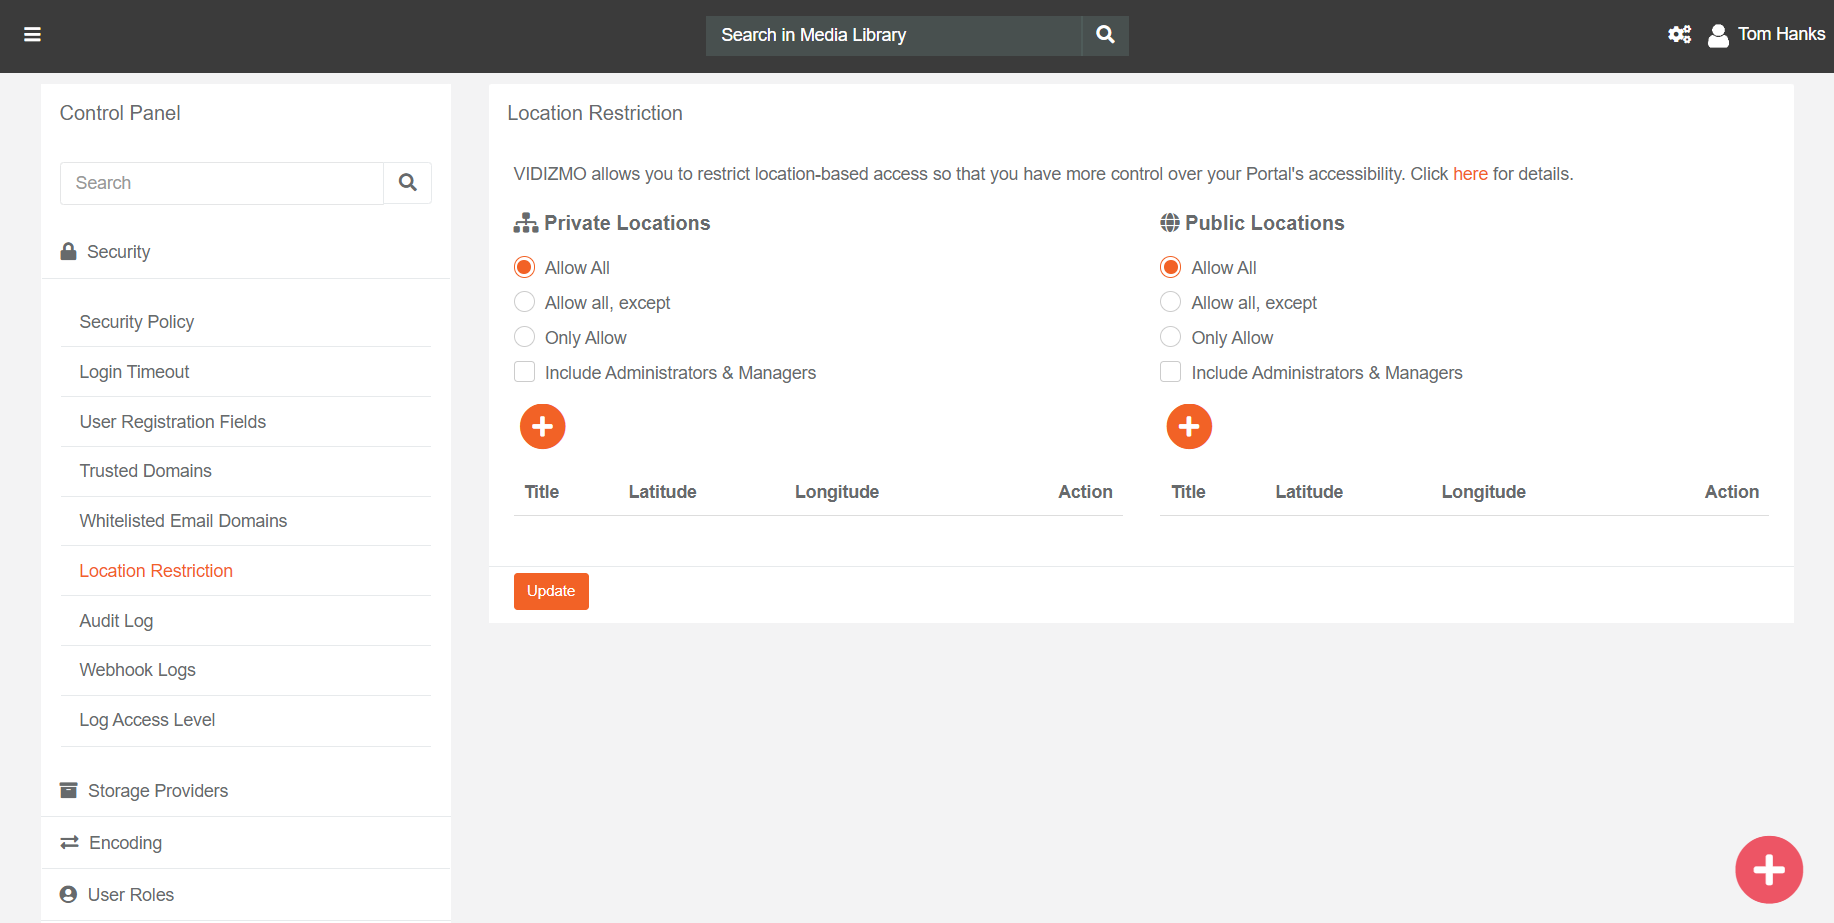Click the Media Library search magnifier icon
The width and height of the screenshot is (1834, 923).
pyautogui.click(x=1105, y=35)
